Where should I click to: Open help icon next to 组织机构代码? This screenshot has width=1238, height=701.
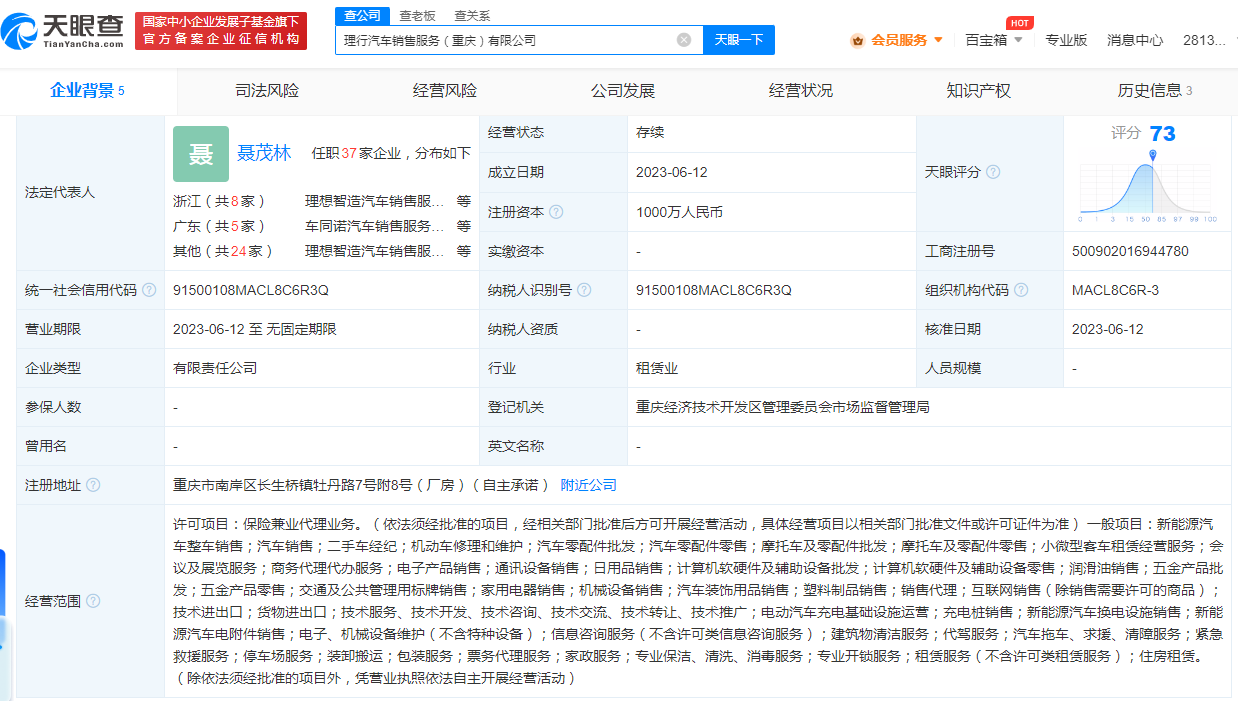point(1021,290)
